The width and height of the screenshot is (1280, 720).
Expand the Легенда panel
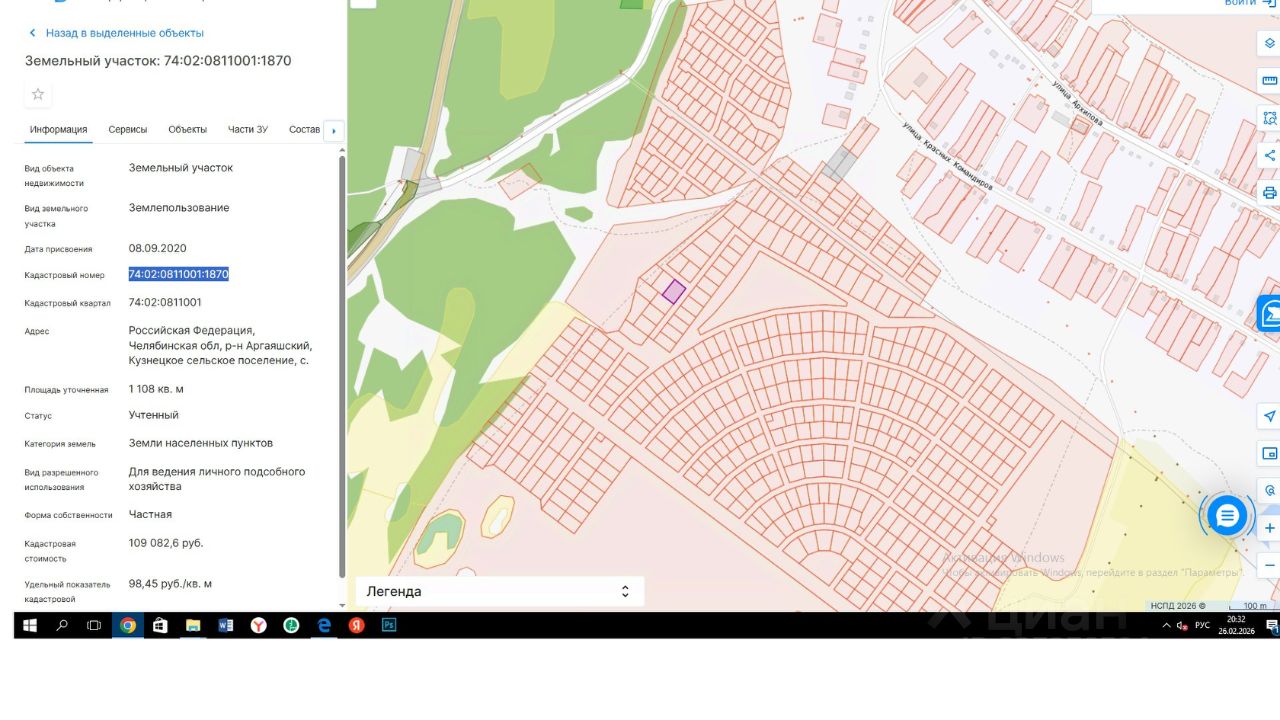point(499,591)
